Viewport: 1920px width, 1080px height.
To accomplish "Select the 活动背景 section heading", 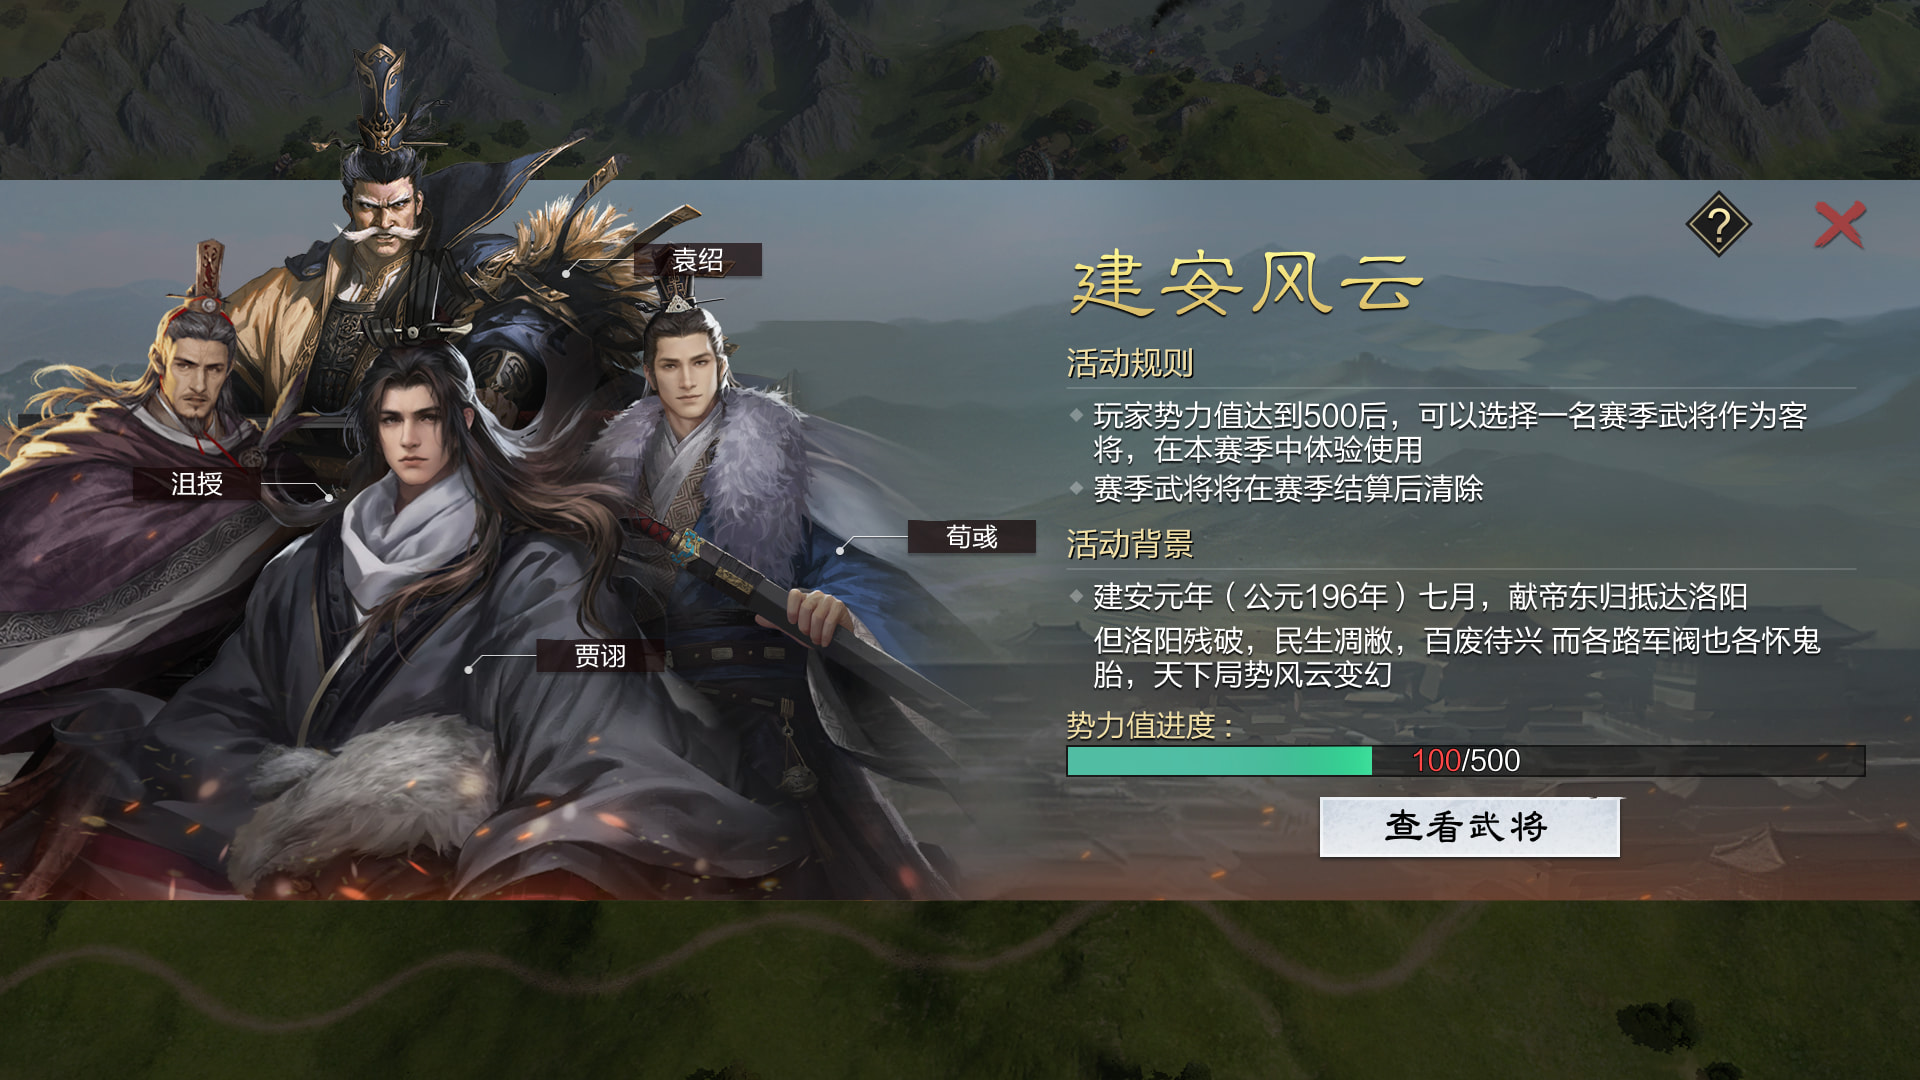I will (1130, 544).
